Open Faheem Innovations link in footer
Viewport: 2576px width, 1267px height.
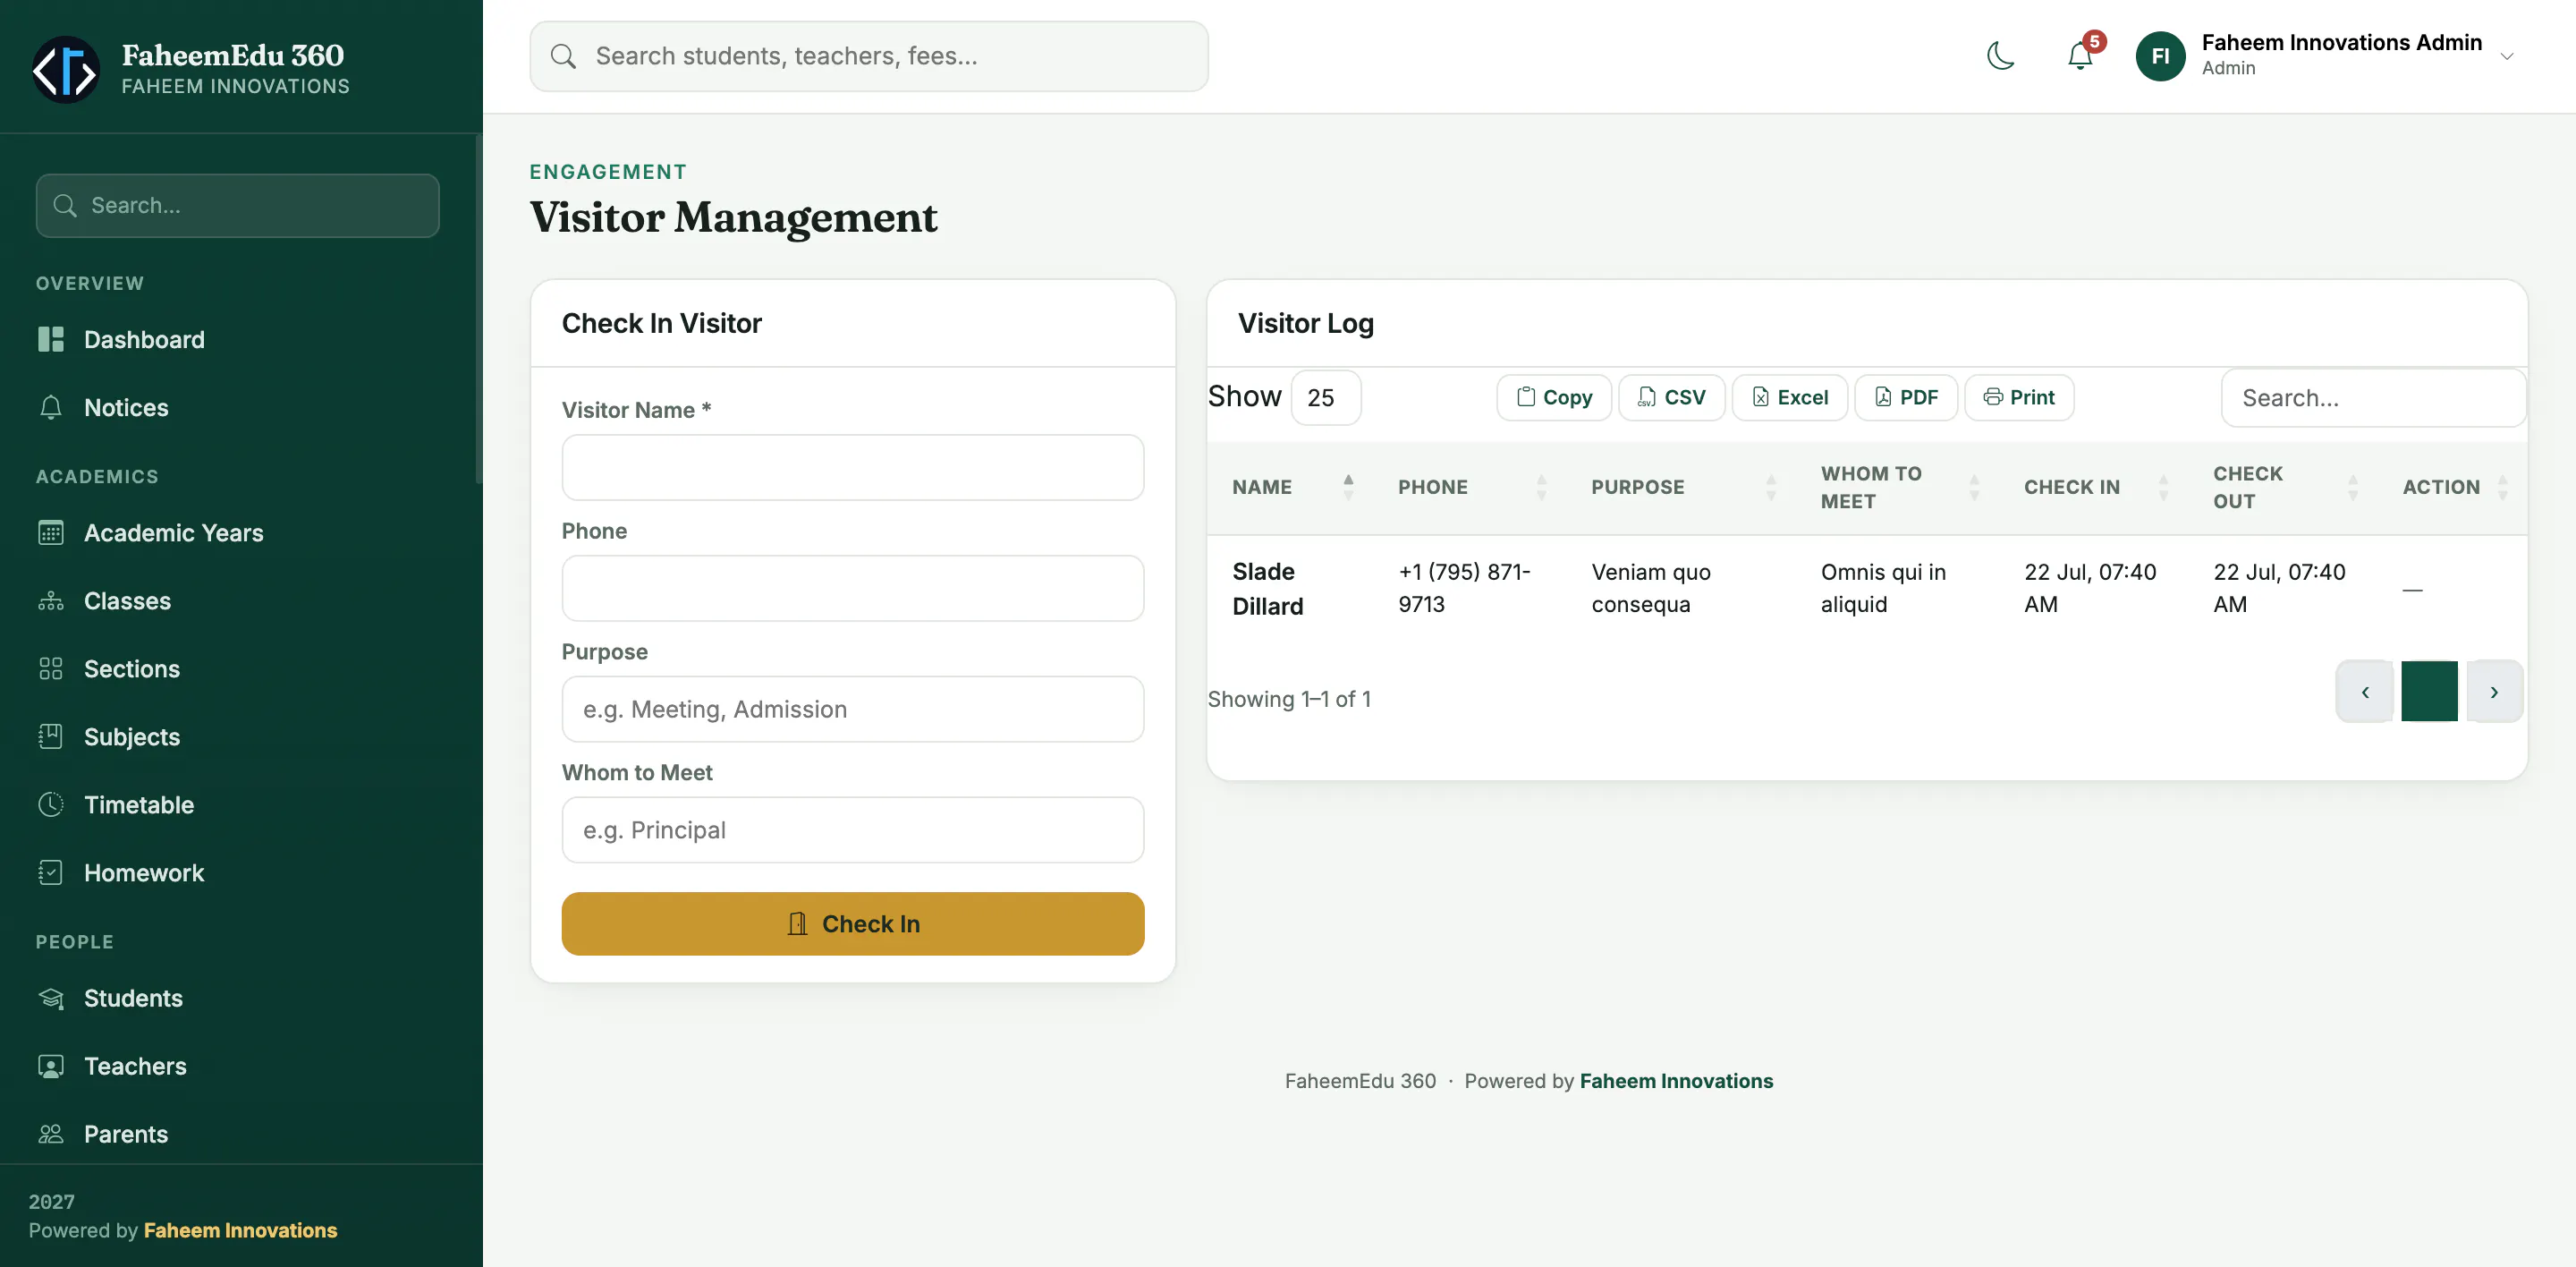(1676, 1081)
